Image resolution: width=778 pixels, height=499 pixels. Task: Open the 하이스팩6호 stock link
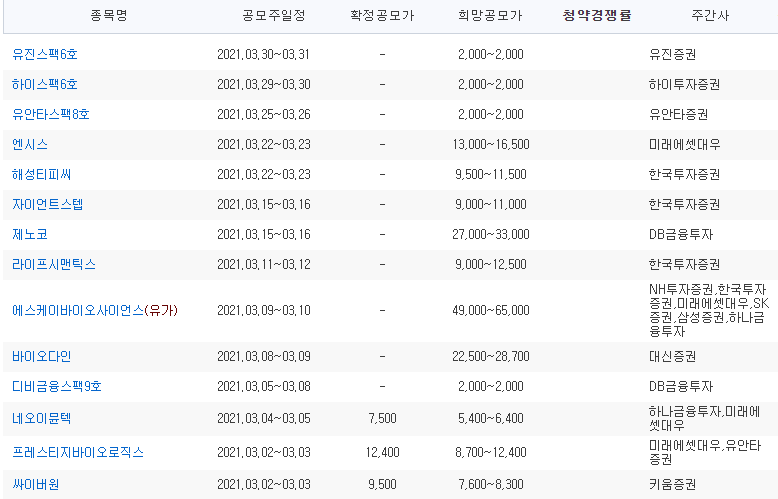45,84
